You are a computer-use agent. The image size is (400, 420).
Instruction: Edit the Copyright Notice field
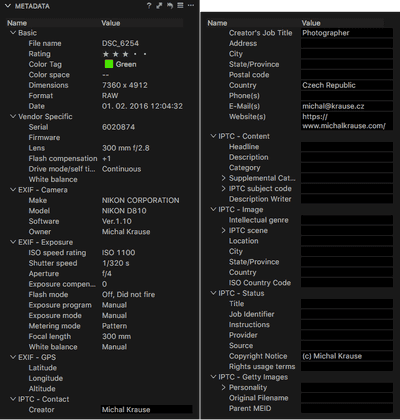tap(347, 356)
